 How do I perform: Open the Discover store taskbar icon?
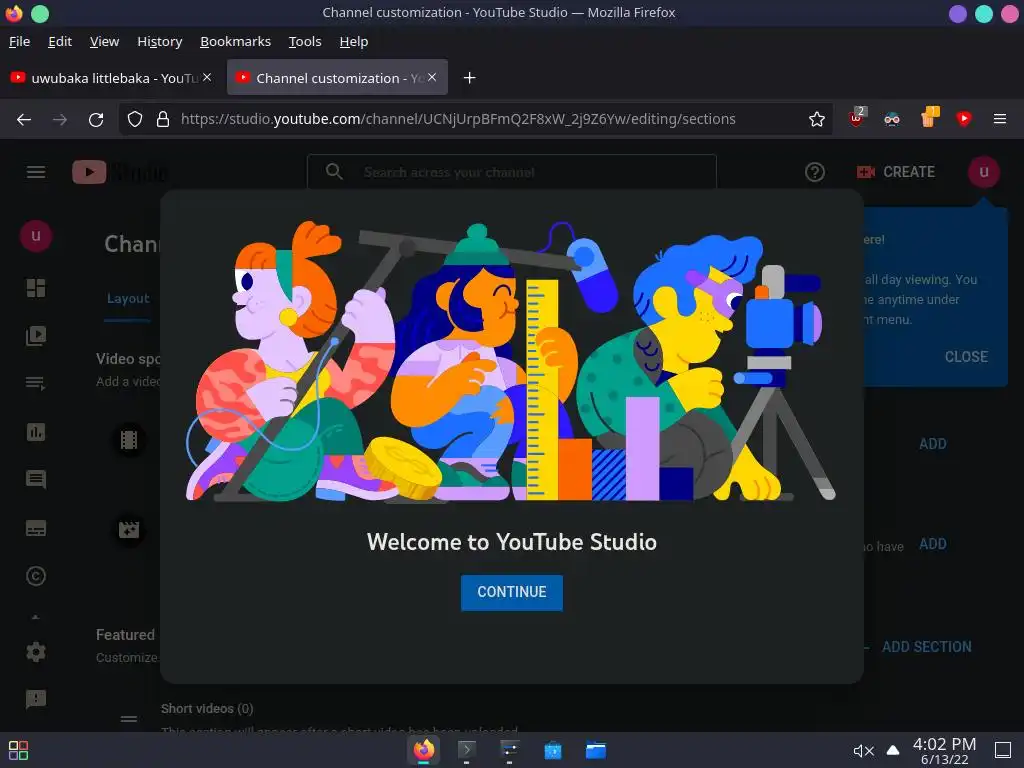[552, 750]
